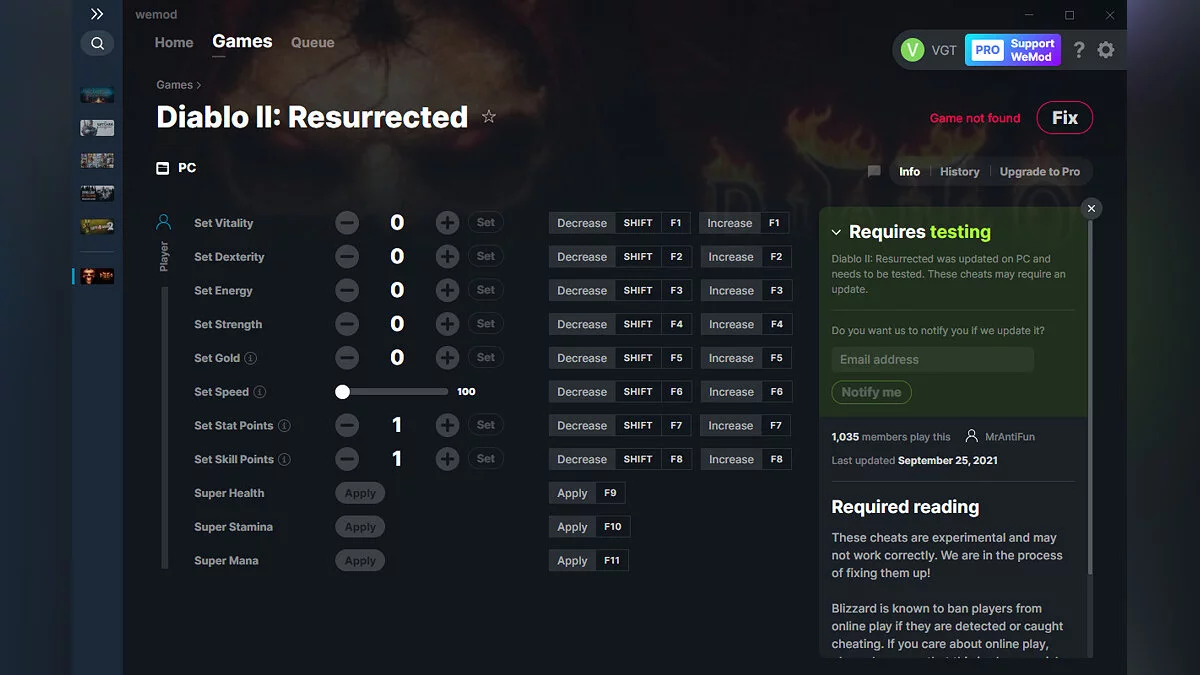Click the Fix button
Screen dimensions: 1200x675
[x=1064, y=117]
